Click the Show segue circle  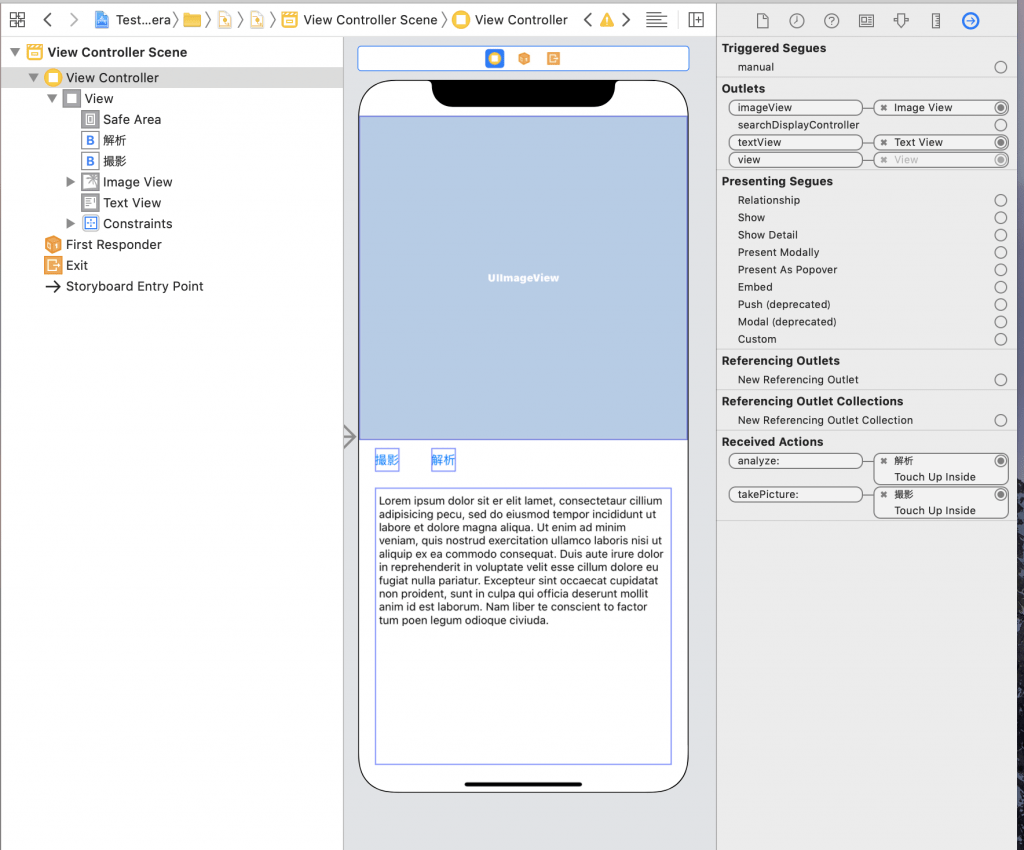1000,217
